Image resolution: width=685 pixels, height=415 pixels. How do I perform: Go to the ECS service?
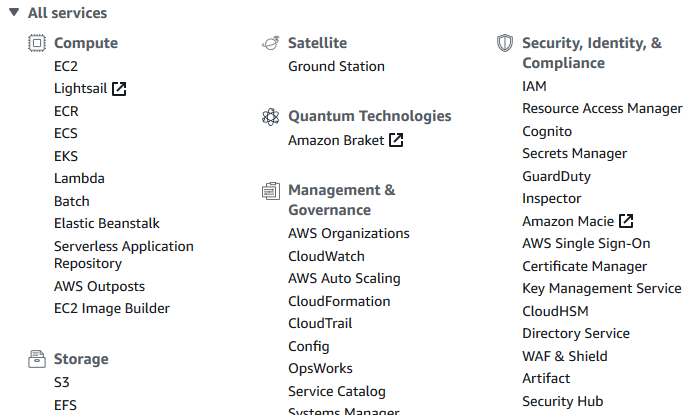point(66,133)
